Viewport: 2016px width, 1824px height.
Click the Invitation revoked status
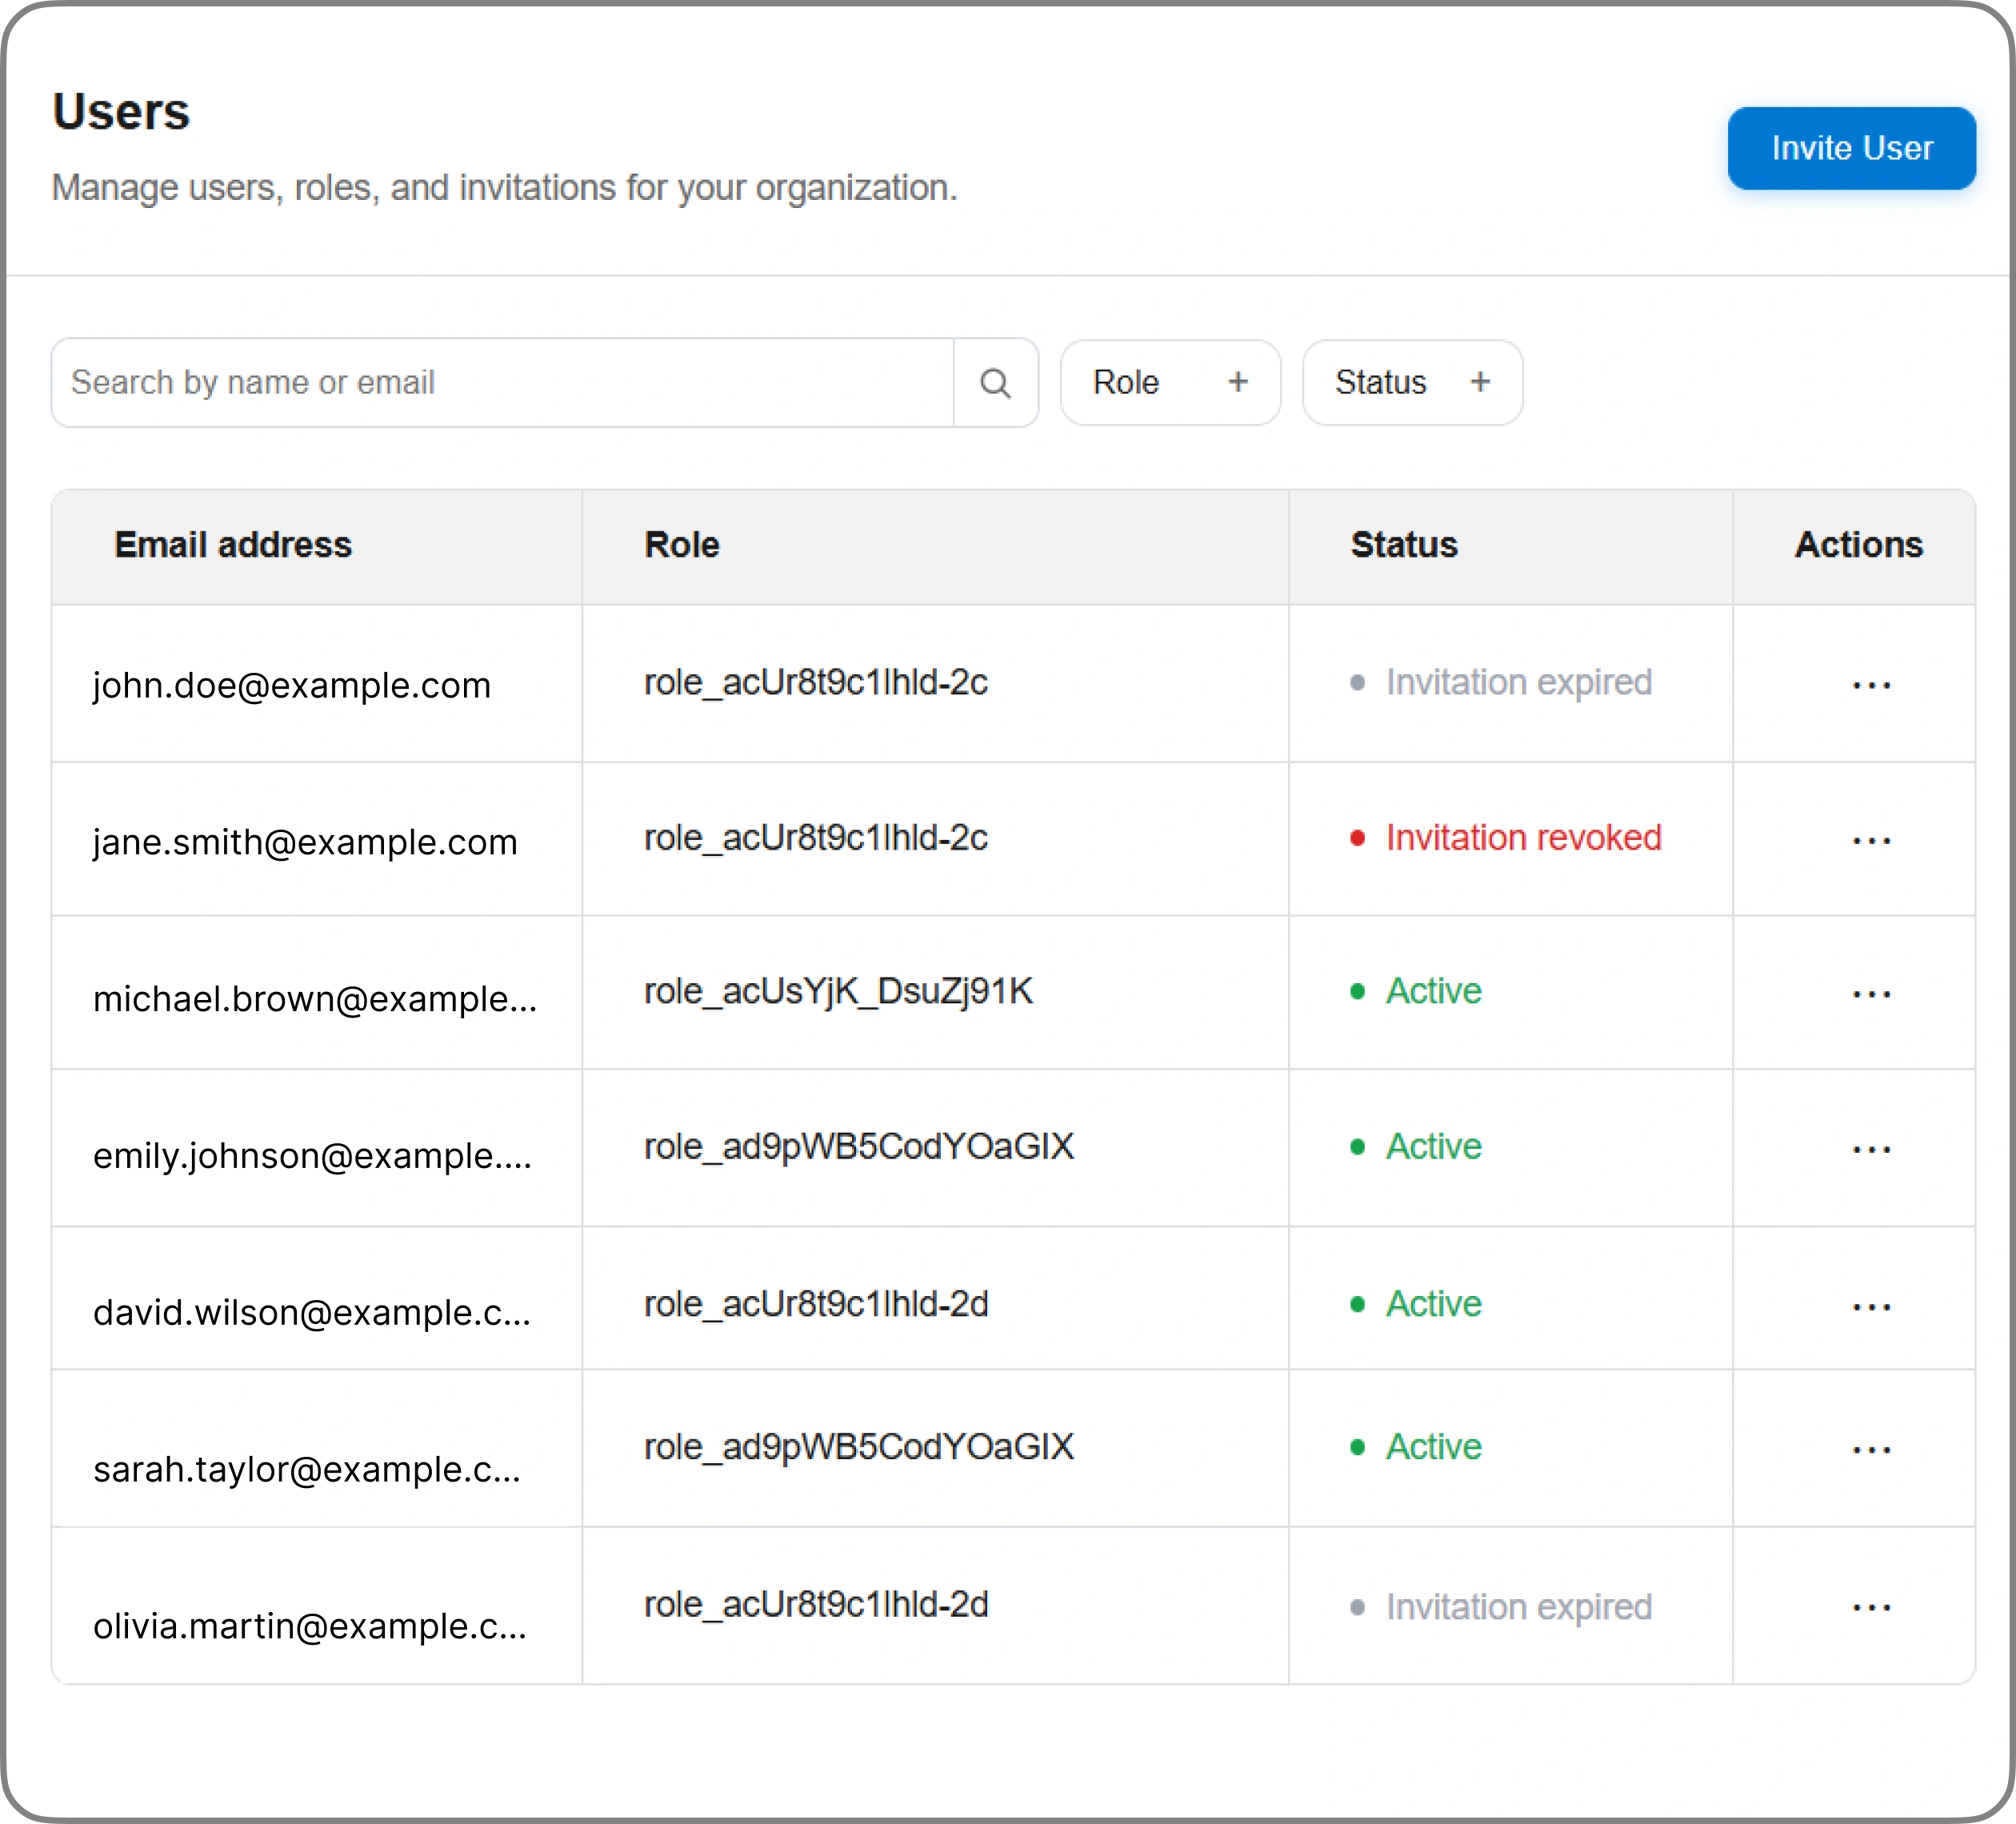[x=1505, y=838]
